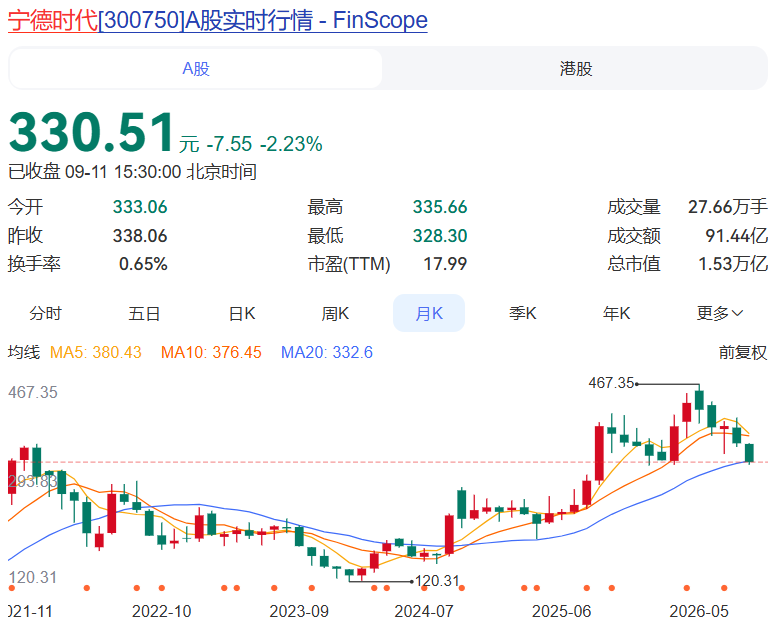Viewport: 780px width, 635px height.
Task: Select the 月K chart period
Action: click(429, 313)
